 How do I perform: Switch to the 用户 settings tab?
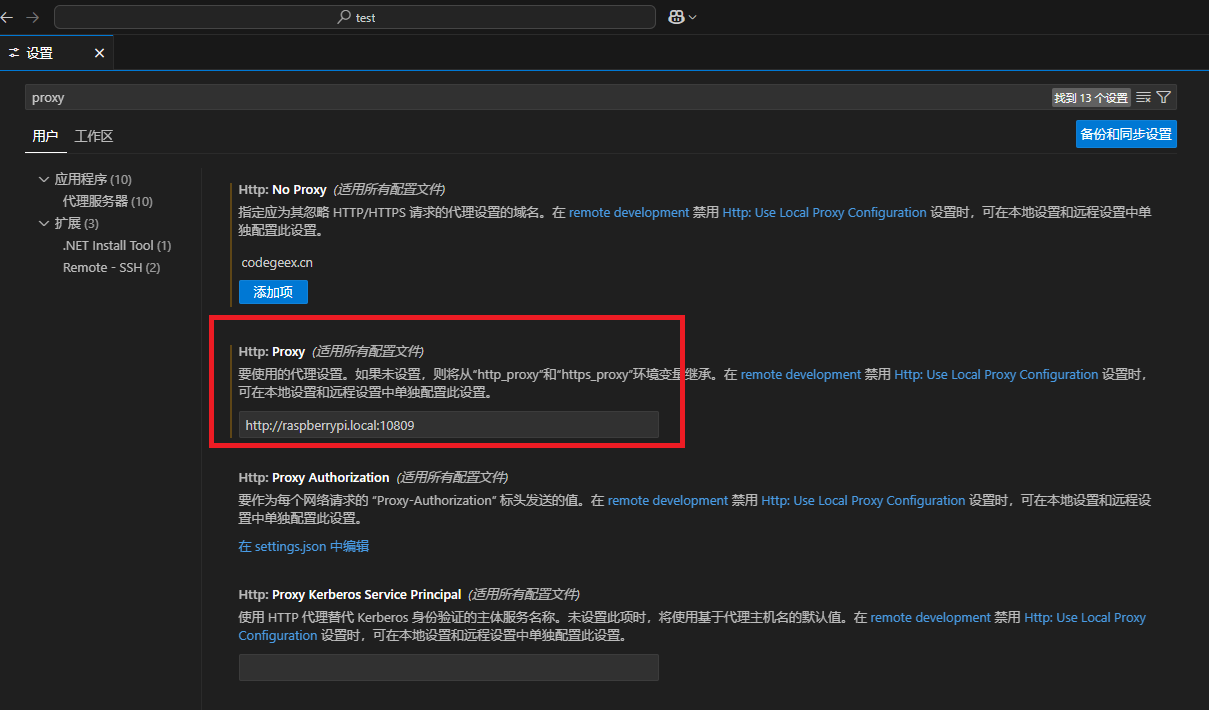point(45,136)
